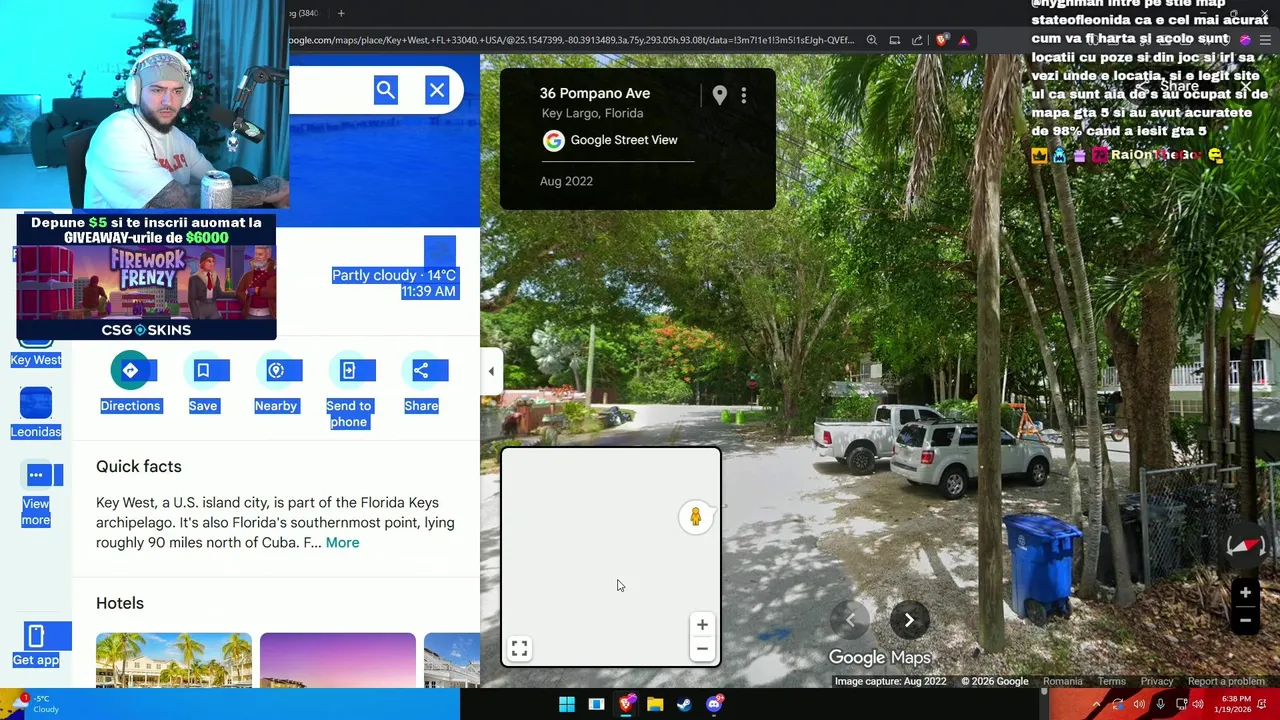Click the share page icon in address bar

[917, 40]
